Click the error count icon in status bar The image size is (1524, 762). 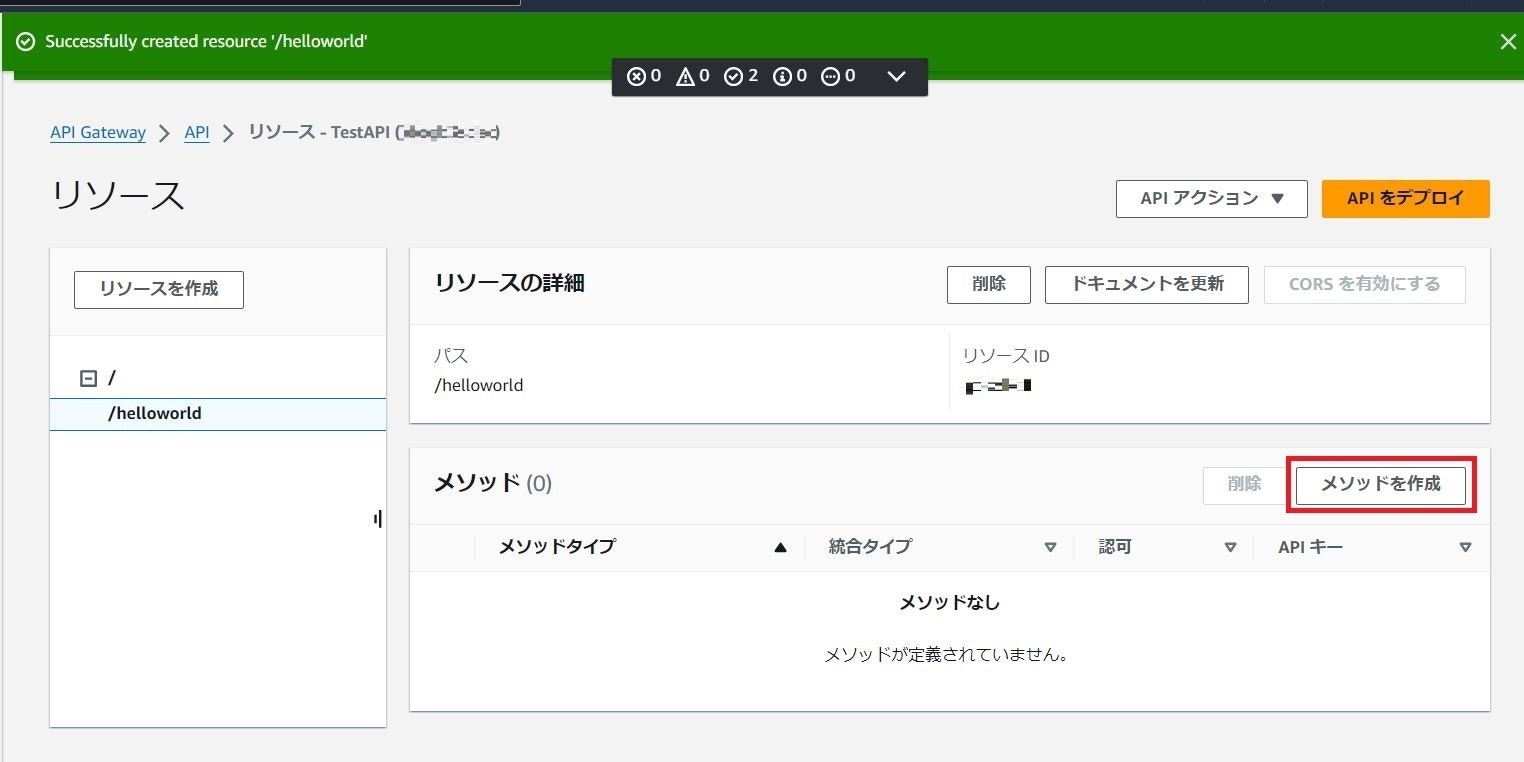(x=636, y=76)
